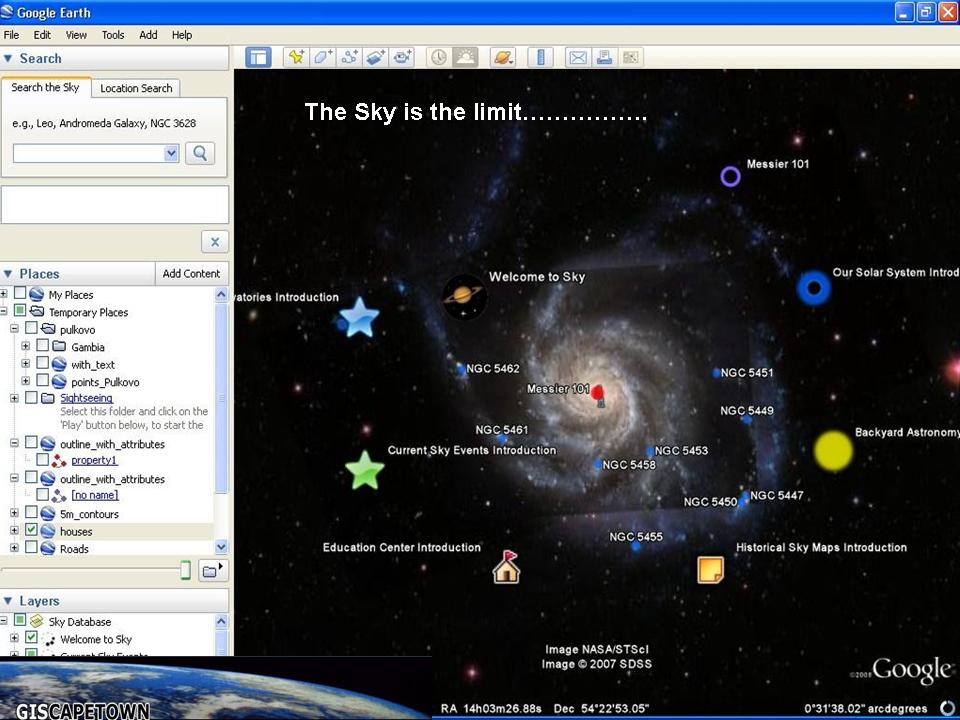Open the property1 link
Screen dimensions: 960x720
click(94, 460)
